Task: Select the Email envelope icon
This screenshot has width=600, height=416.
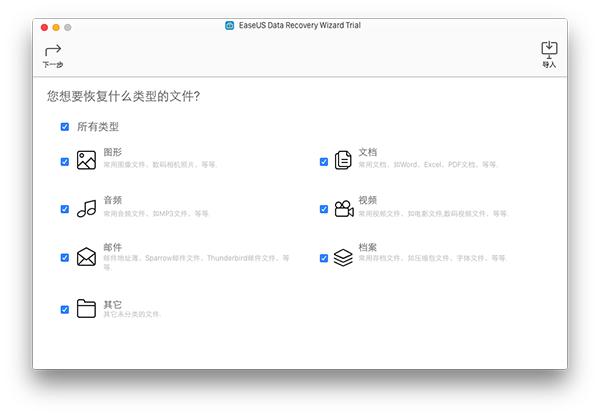Action: click(86, 257)
